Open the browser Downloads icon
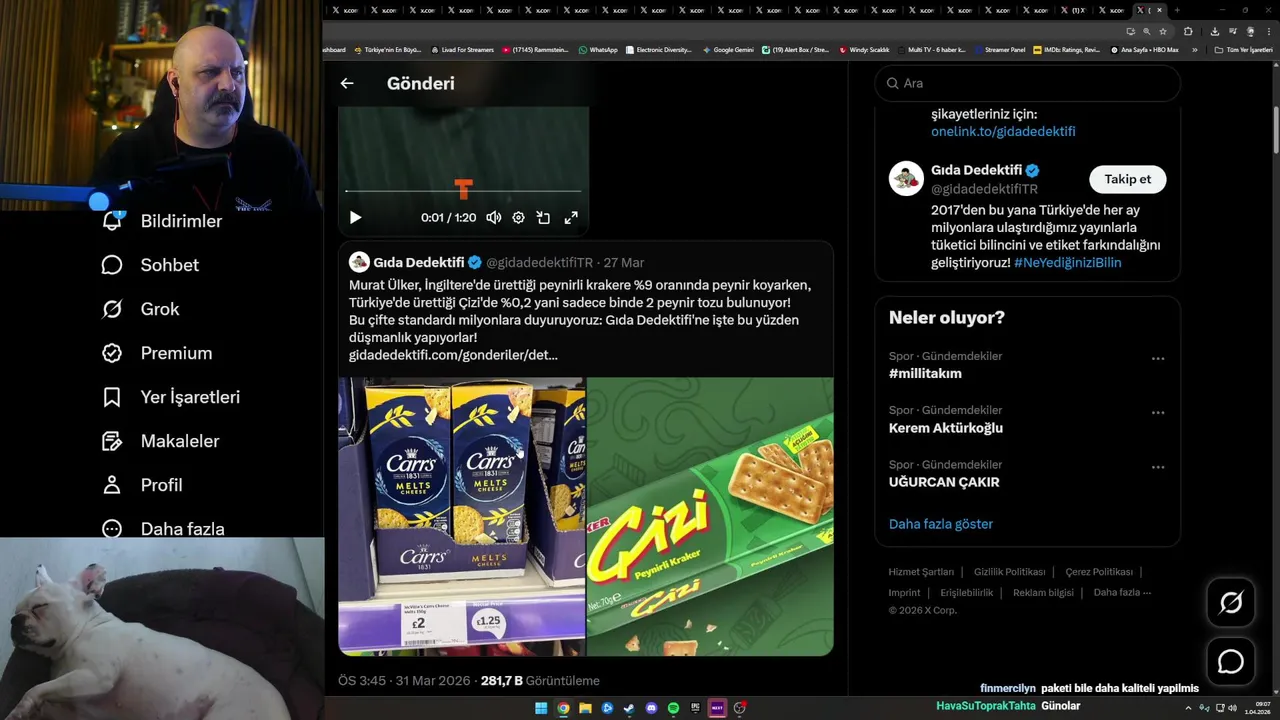The width and height of the screenshot is (1280, 720). tap(1215, 31)
